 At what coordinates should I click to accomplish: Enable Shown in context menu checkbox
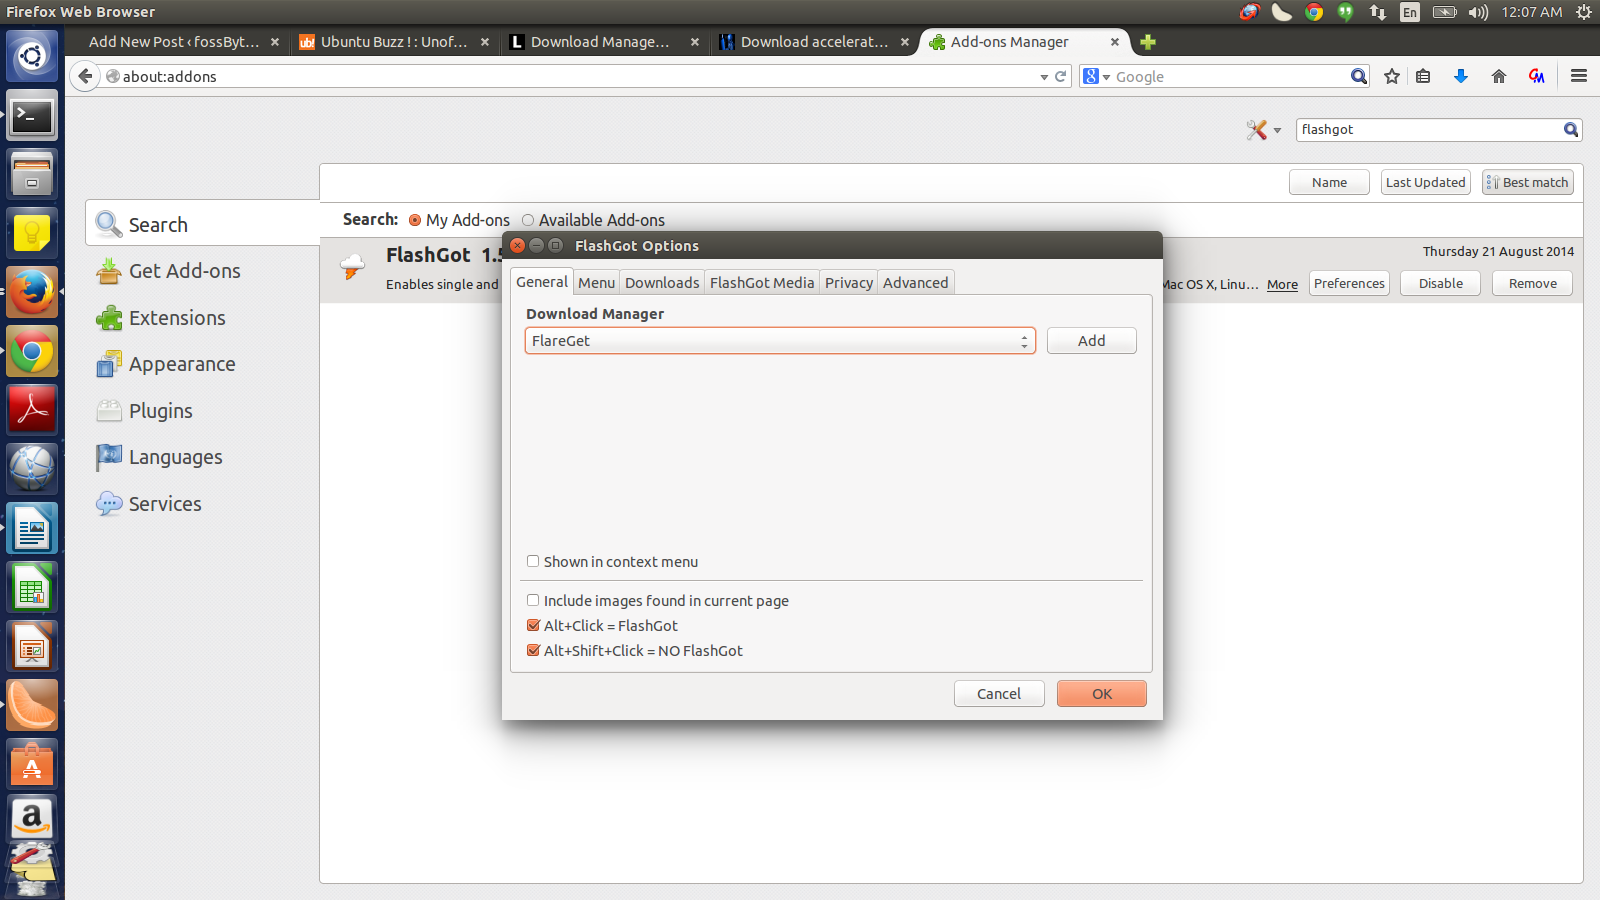(533, 561)
